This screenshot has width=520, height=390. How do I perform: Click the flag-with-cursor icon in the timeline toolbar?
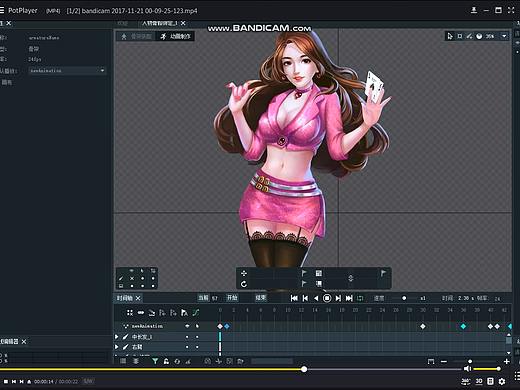pos(184,313)
